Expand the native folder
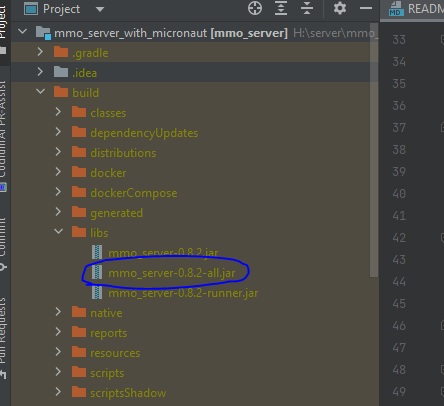The width and height of the screenshot is (444, 406). (58, 312)
